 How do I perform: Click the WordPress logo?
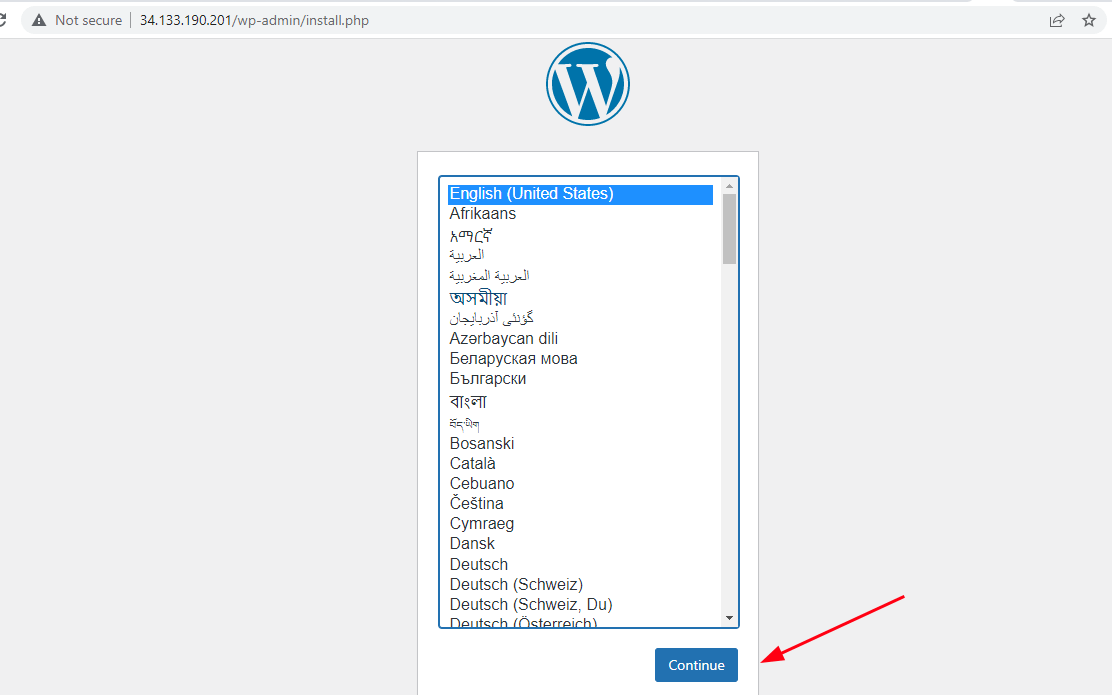[587, 84]
